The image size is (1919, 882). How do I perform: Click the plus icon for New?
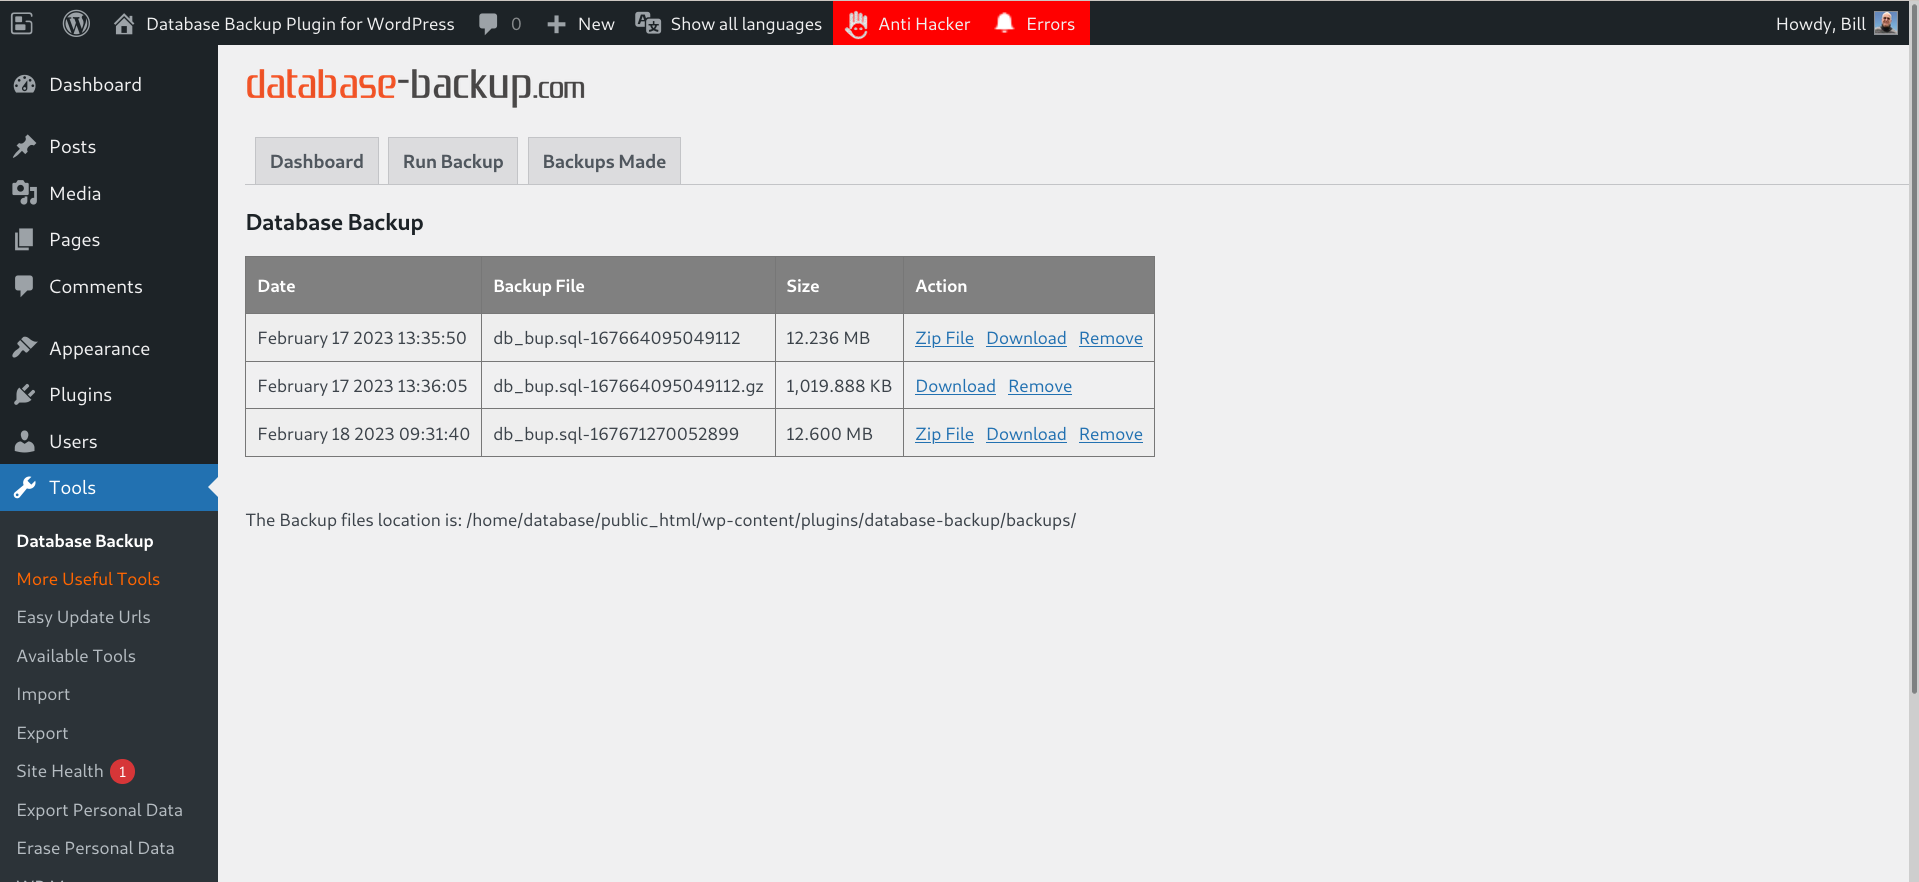tap(556, 24)
